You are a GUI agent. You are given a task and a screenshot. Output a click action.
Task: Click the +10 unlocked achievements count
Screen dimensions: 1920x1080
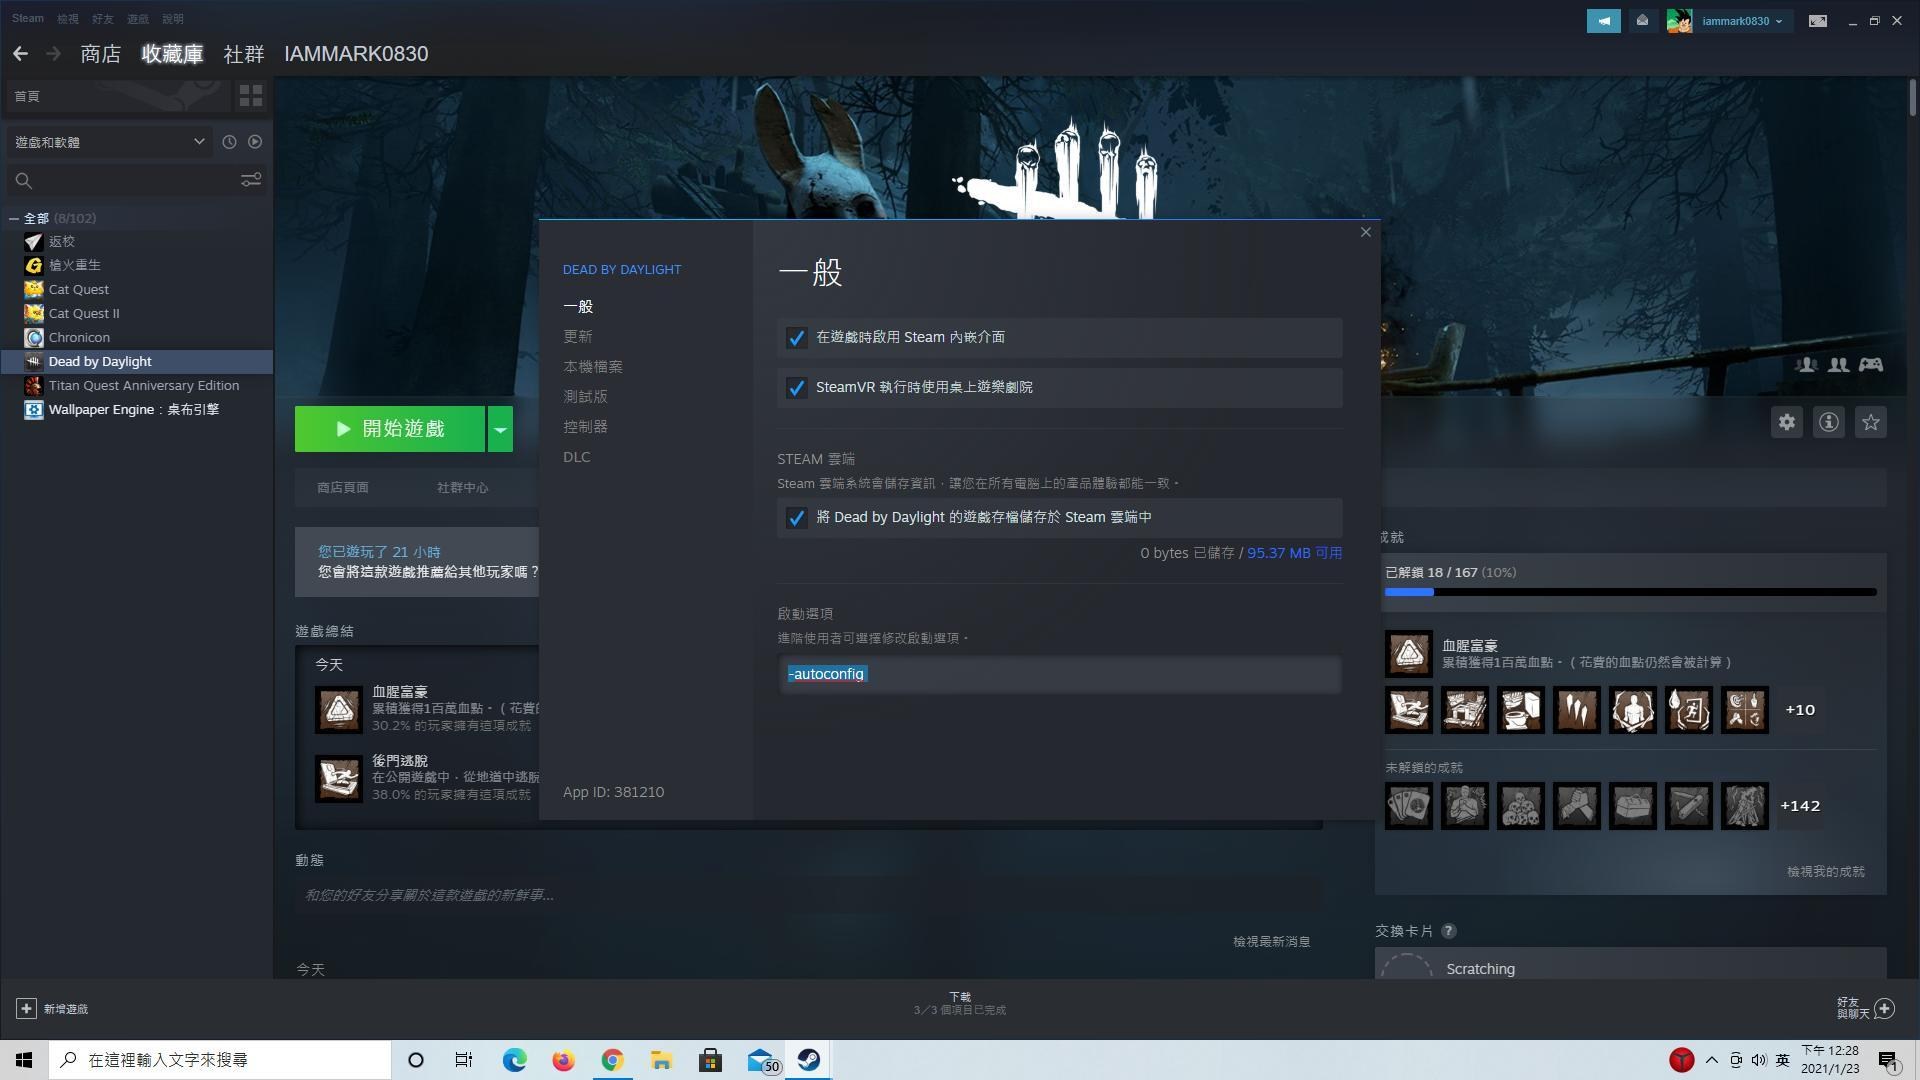pyautogui.click(x=1800, y=710)
